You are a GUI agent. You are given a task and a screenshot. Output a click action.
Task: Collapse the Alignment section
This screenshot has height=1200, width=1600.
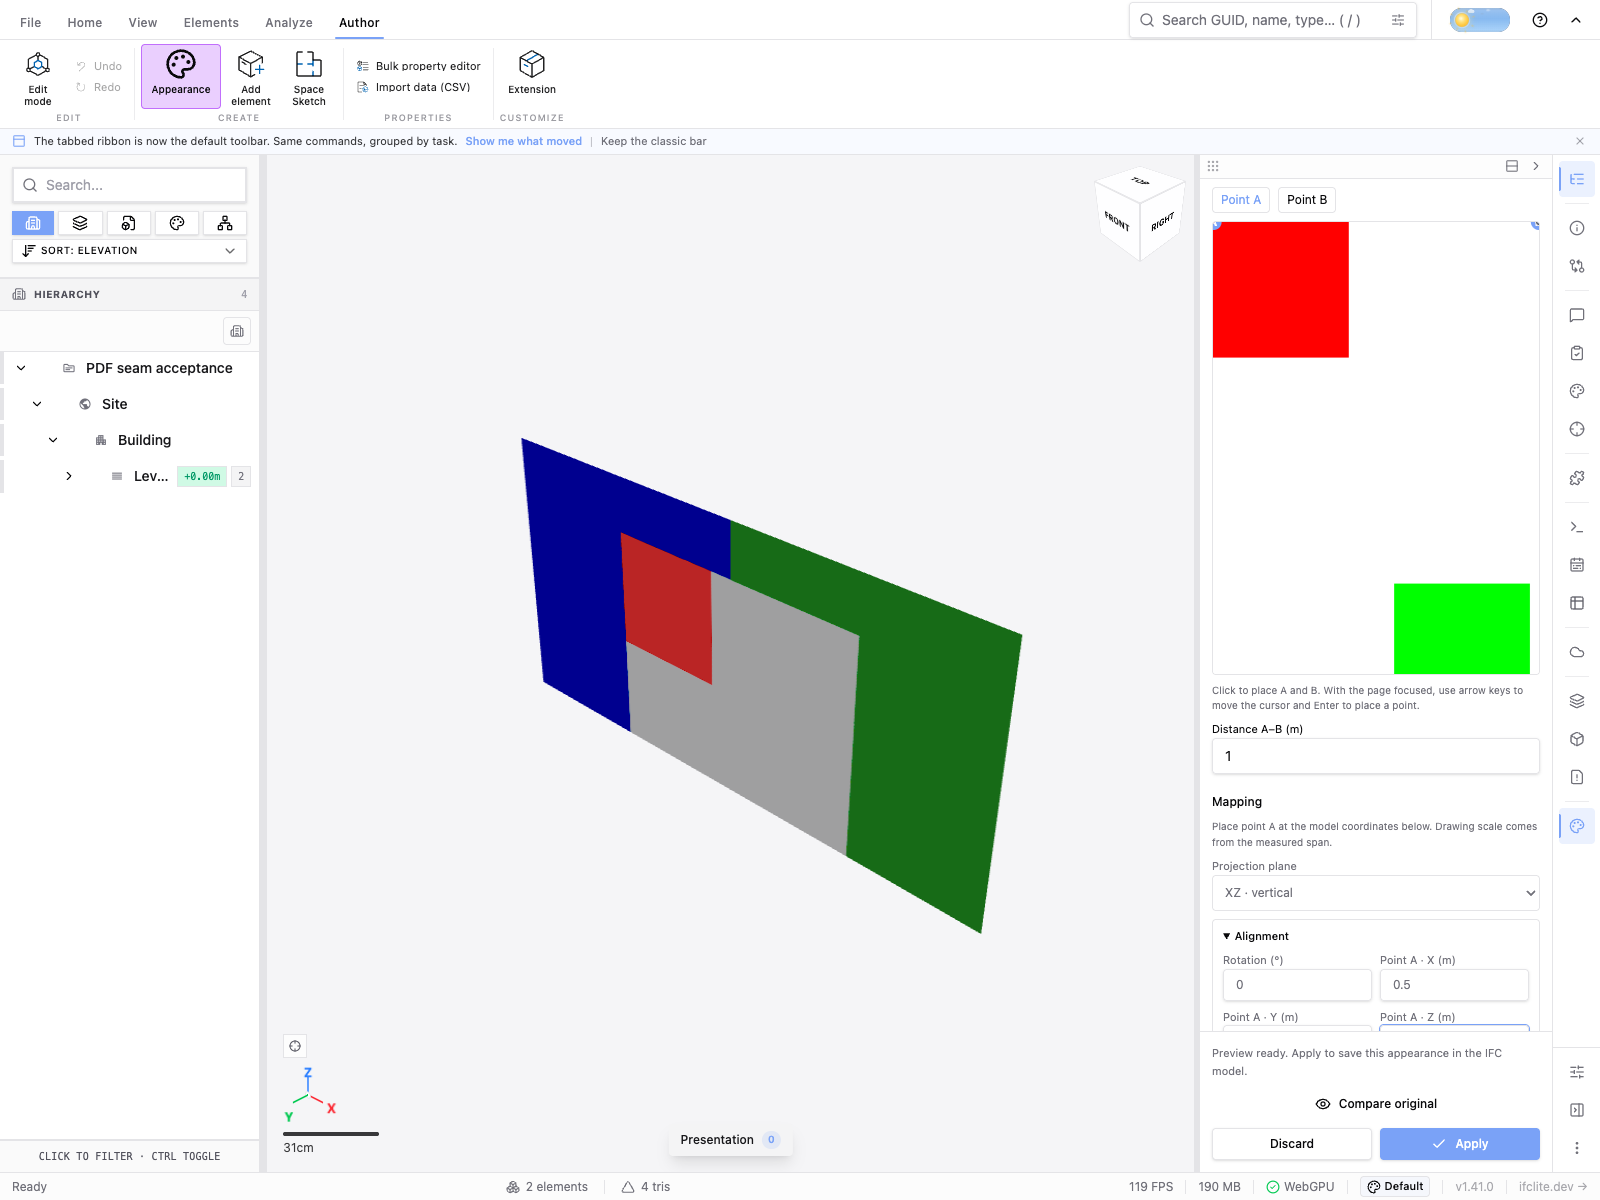pyautogui.click(x=1256, y=936)
